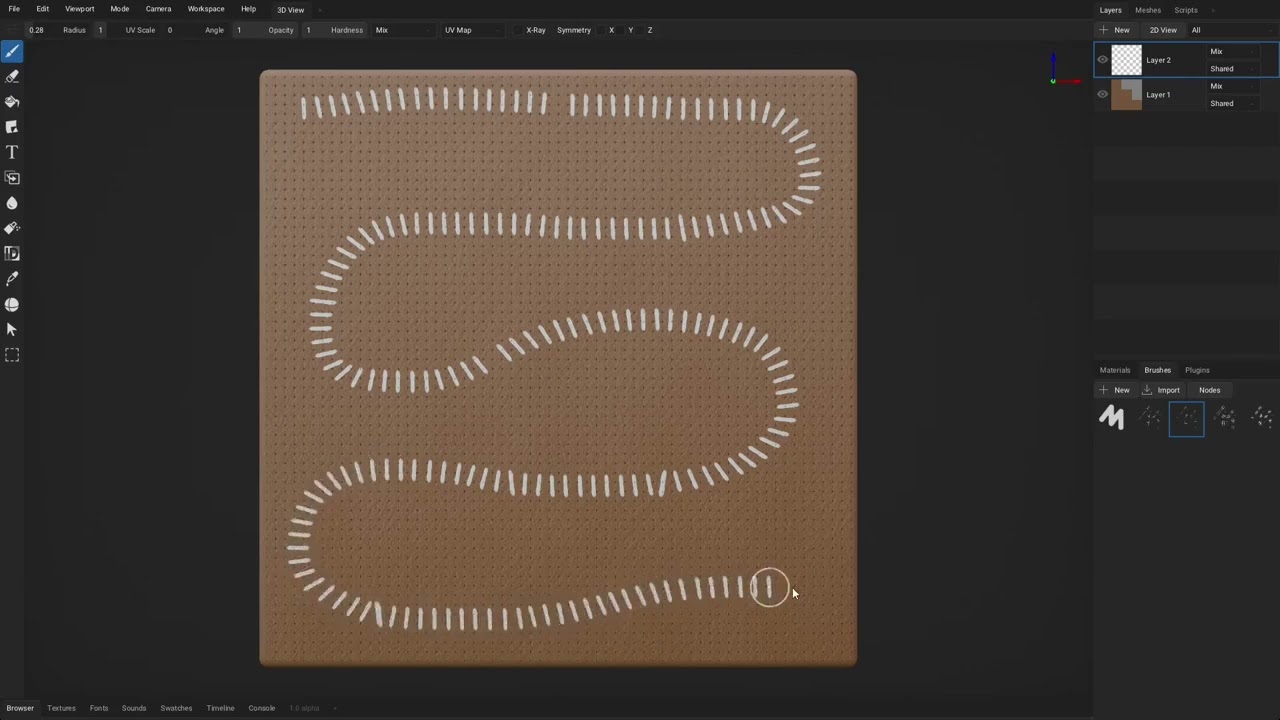The image size is (1280, 720).
Task: Click Layer 1 brown thumbnail
Action: click(1127, 95)
